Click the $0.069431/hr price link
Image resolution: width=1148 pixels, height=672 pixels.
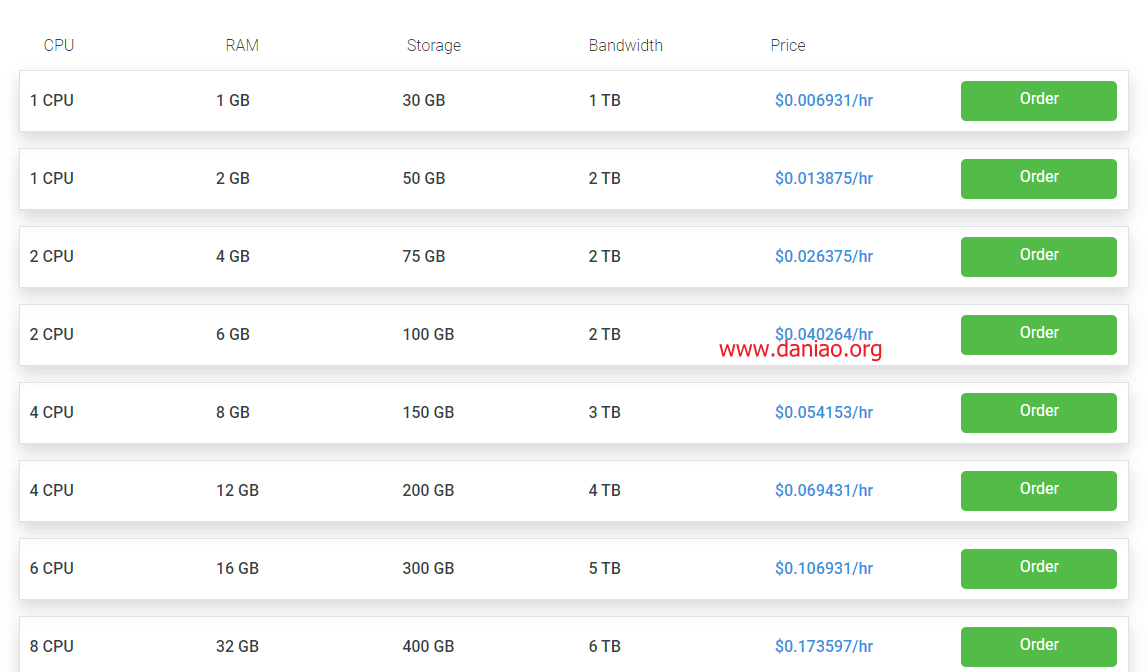tap(824, 490)
